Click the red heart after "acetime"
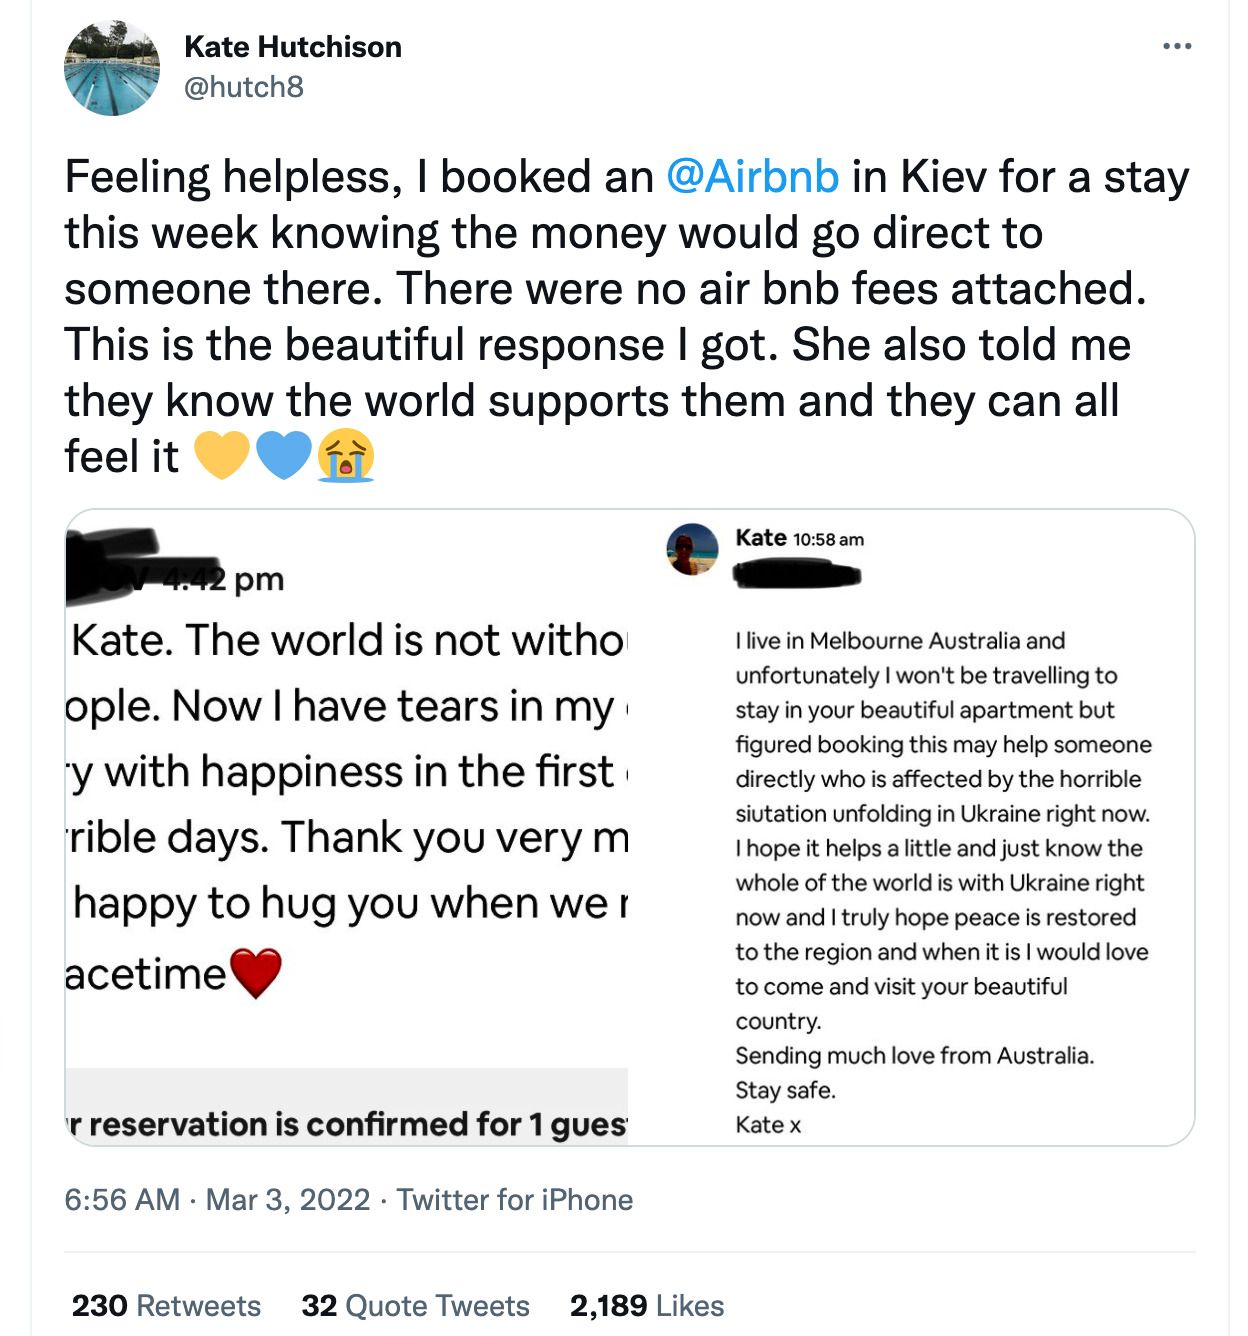Viewport: 1248px width, 1336px height. (256, 973)
